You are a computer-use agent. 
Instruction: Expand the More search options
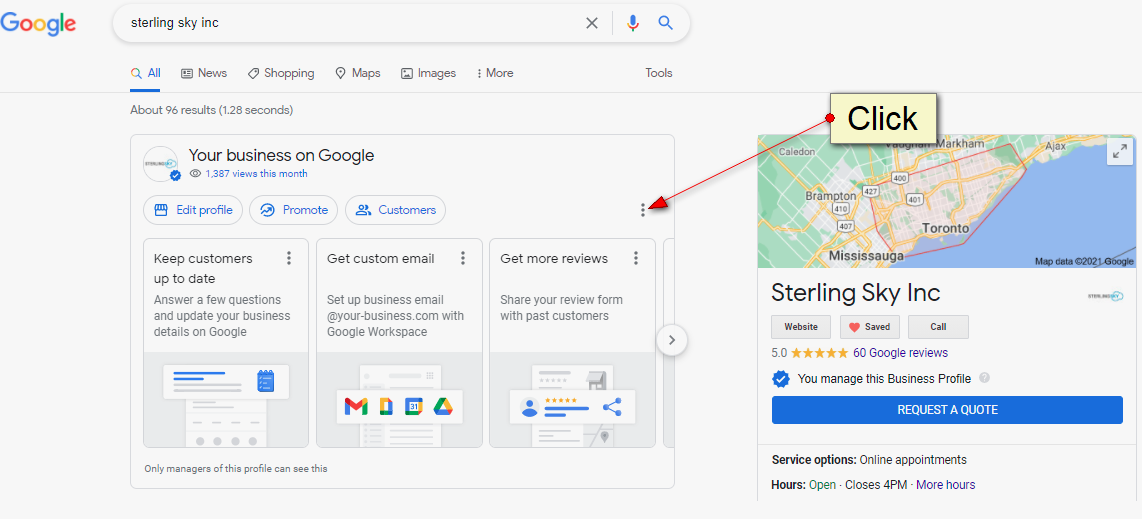(495, 73)
